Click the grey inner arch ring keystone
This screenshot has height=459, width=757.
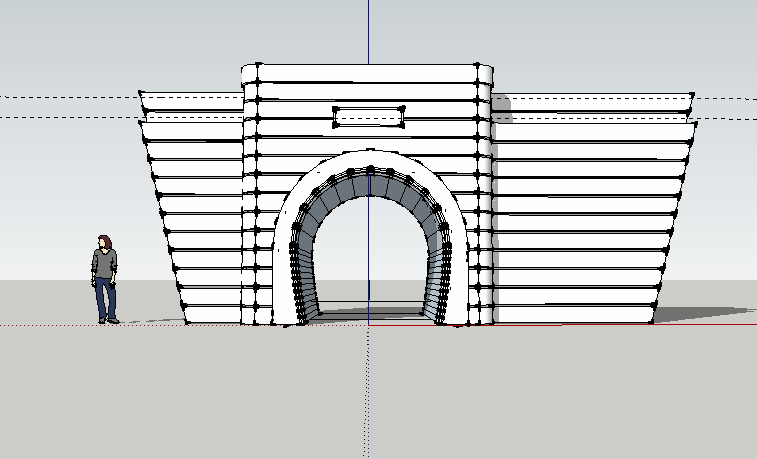pos(371,183)
